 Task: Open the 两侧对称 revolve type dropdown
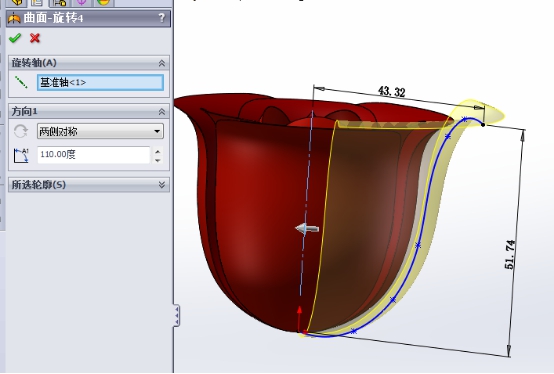[x=100, y=131]
